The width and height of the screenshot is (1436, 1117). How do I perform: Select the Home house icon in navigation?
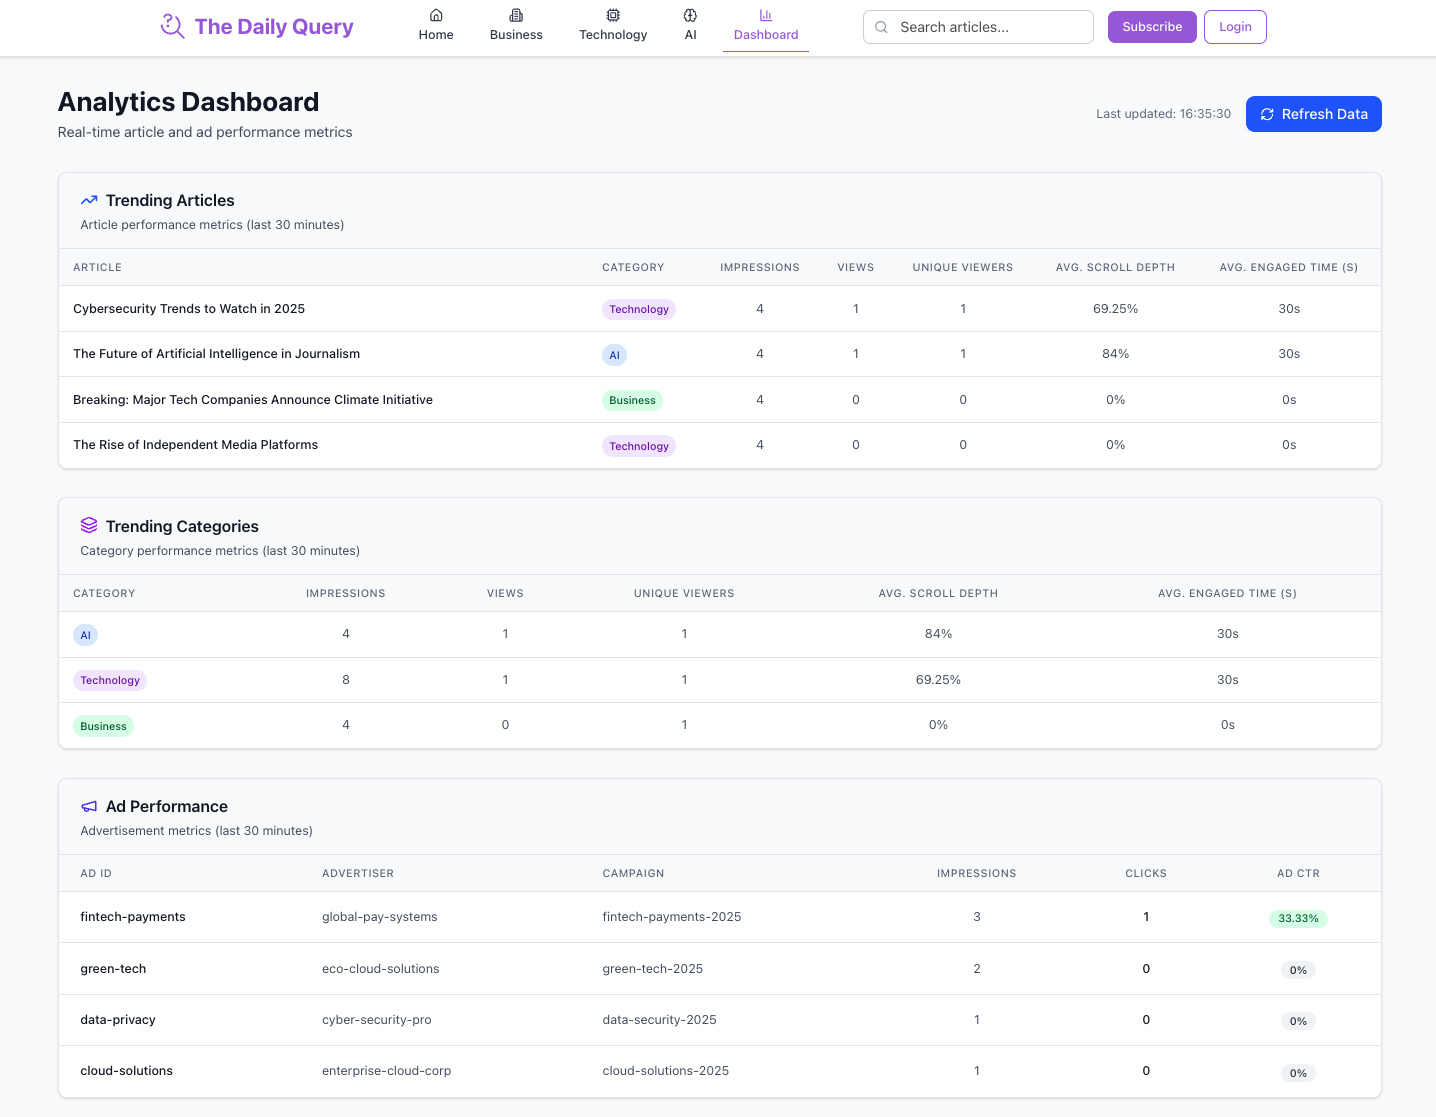pos(435,15)
